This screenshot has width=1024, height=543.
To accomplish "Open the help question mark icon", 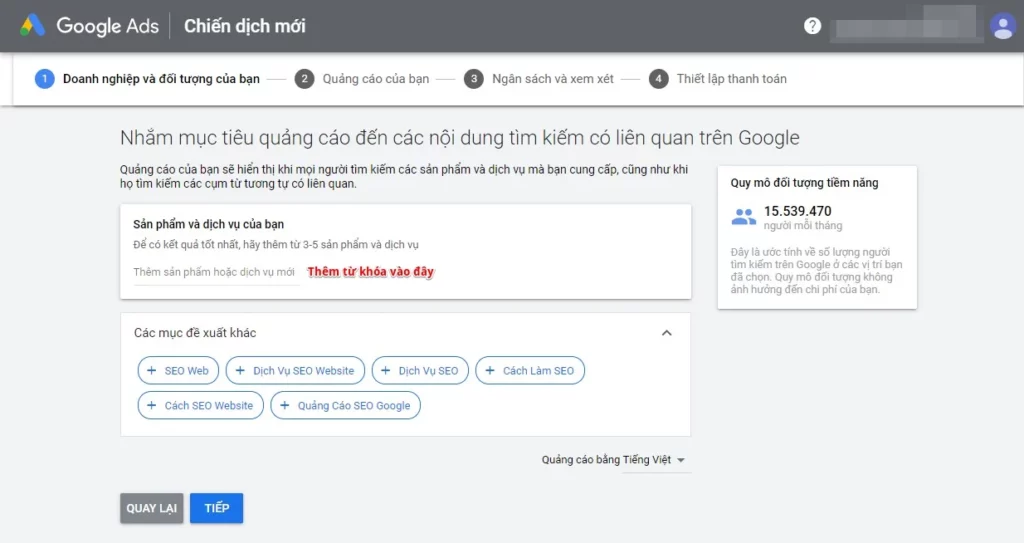I will click(812, 25).
